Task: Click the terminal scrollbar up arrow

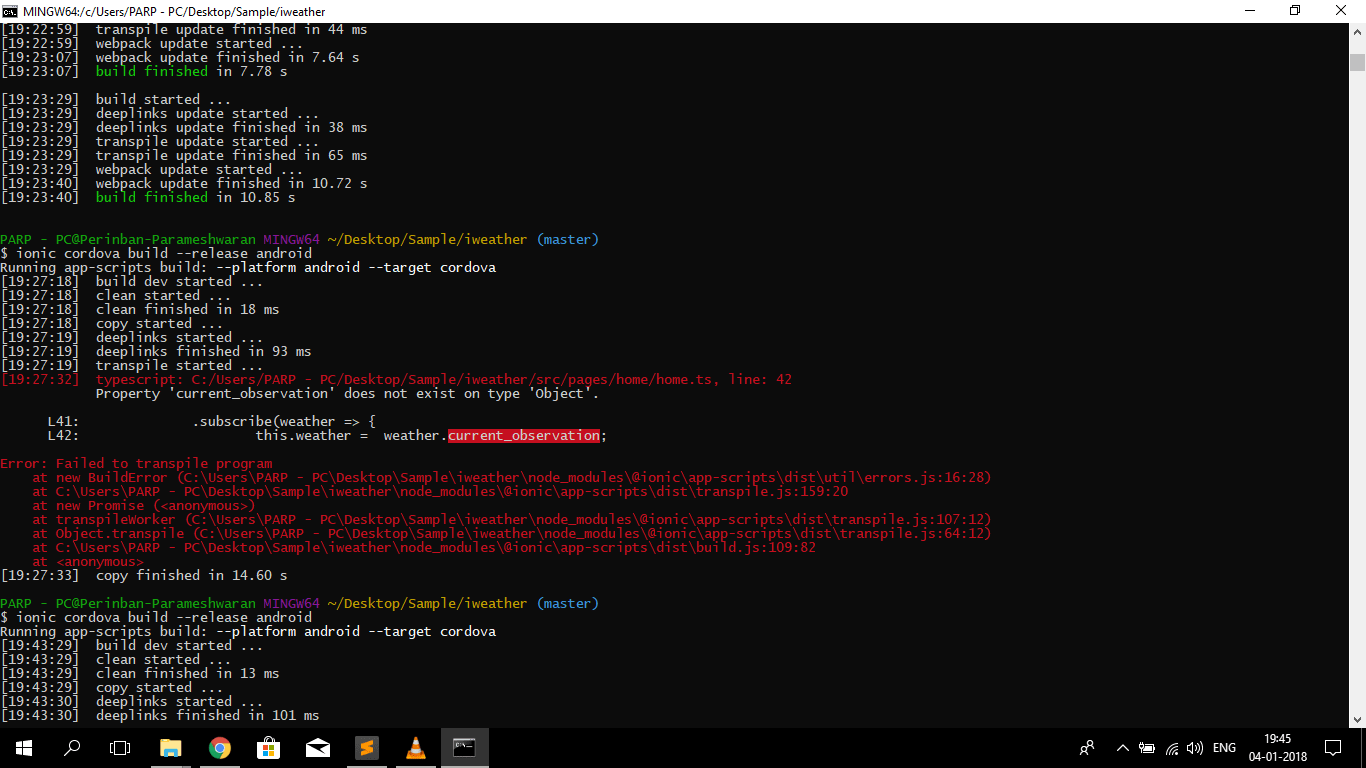Action: pyautogui.click(x=1357, y=34)
